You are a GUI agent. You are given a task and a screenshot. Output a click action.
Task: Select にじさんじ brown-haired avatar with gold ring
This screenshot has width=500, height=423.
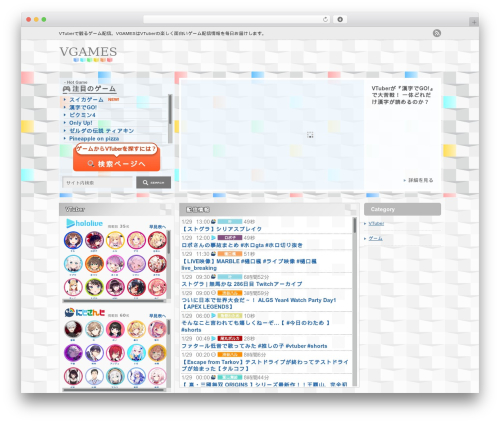(x=157, y=353)
